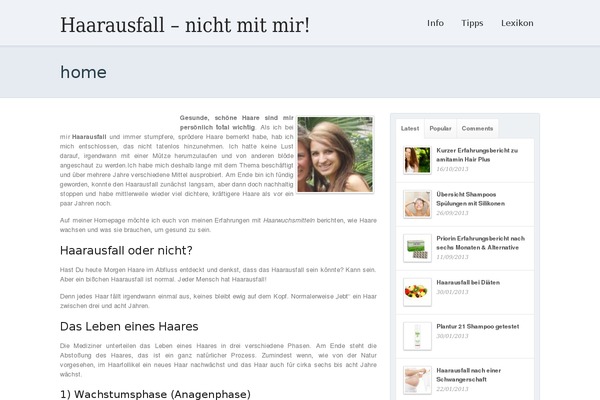The height and width of the screenshot is (400, 600).
Task: Switch to the Popular tab
Action: tap(440, 129)
